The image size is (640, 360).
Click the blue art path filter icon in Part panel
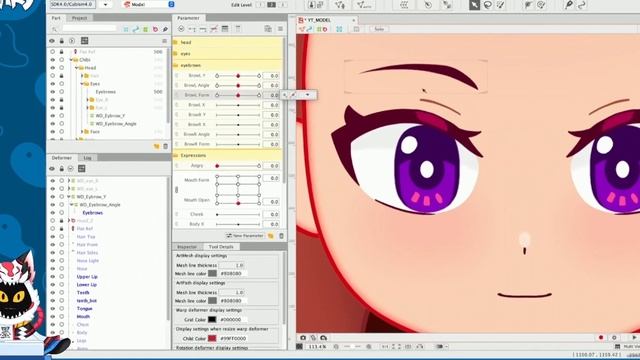[136, 29]
